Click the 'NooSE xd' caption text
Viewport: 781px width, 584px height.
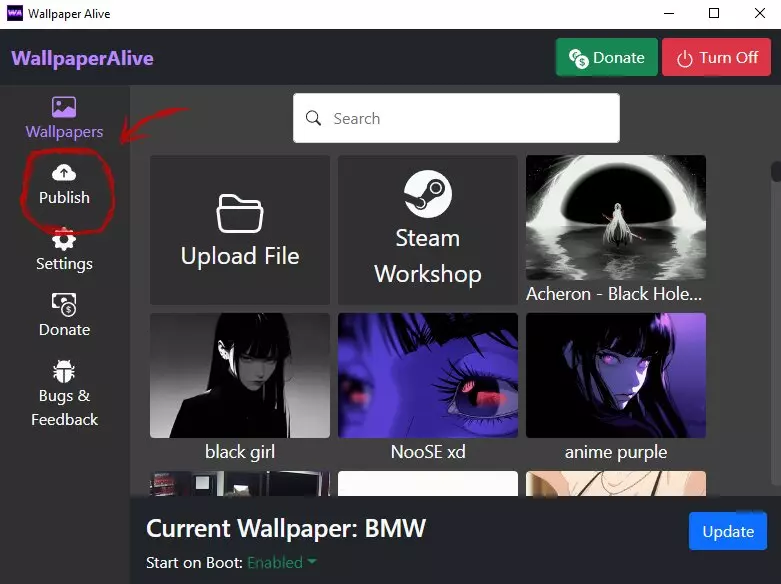pos(428,452)
